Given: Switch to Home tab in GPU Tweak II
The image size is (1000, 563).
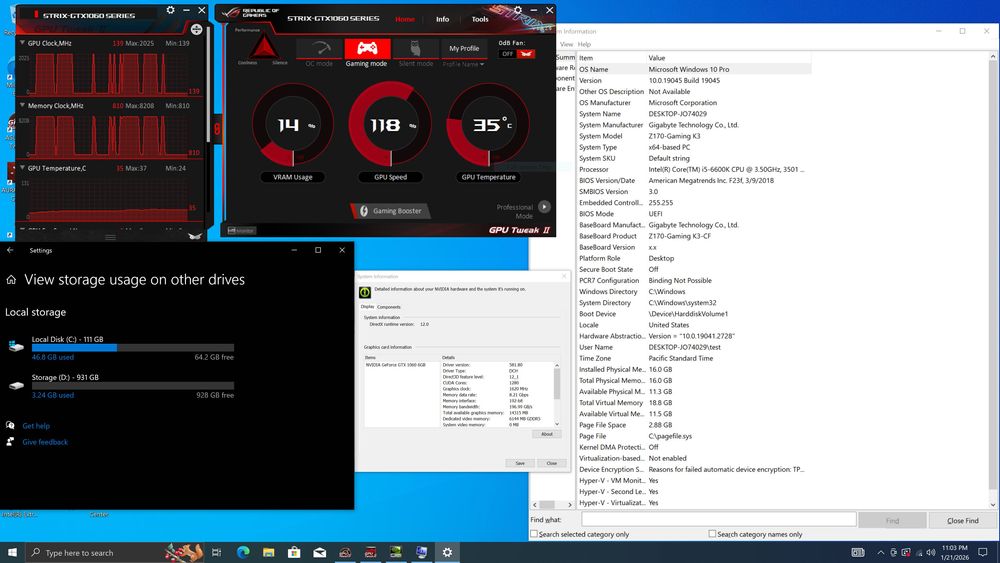Looking at the screenshot, I should pyautogui.click(x=405, y=19).
